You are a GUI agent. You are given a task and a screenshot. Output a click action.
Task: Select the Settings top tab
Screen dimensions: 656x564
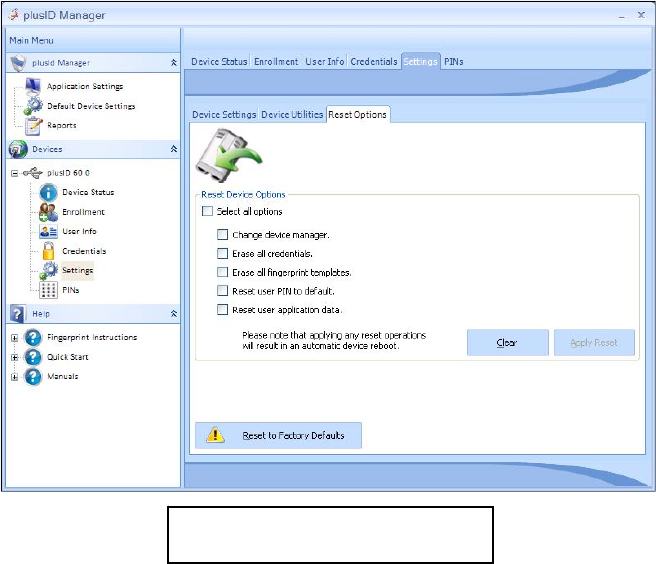tap(420, 62)
